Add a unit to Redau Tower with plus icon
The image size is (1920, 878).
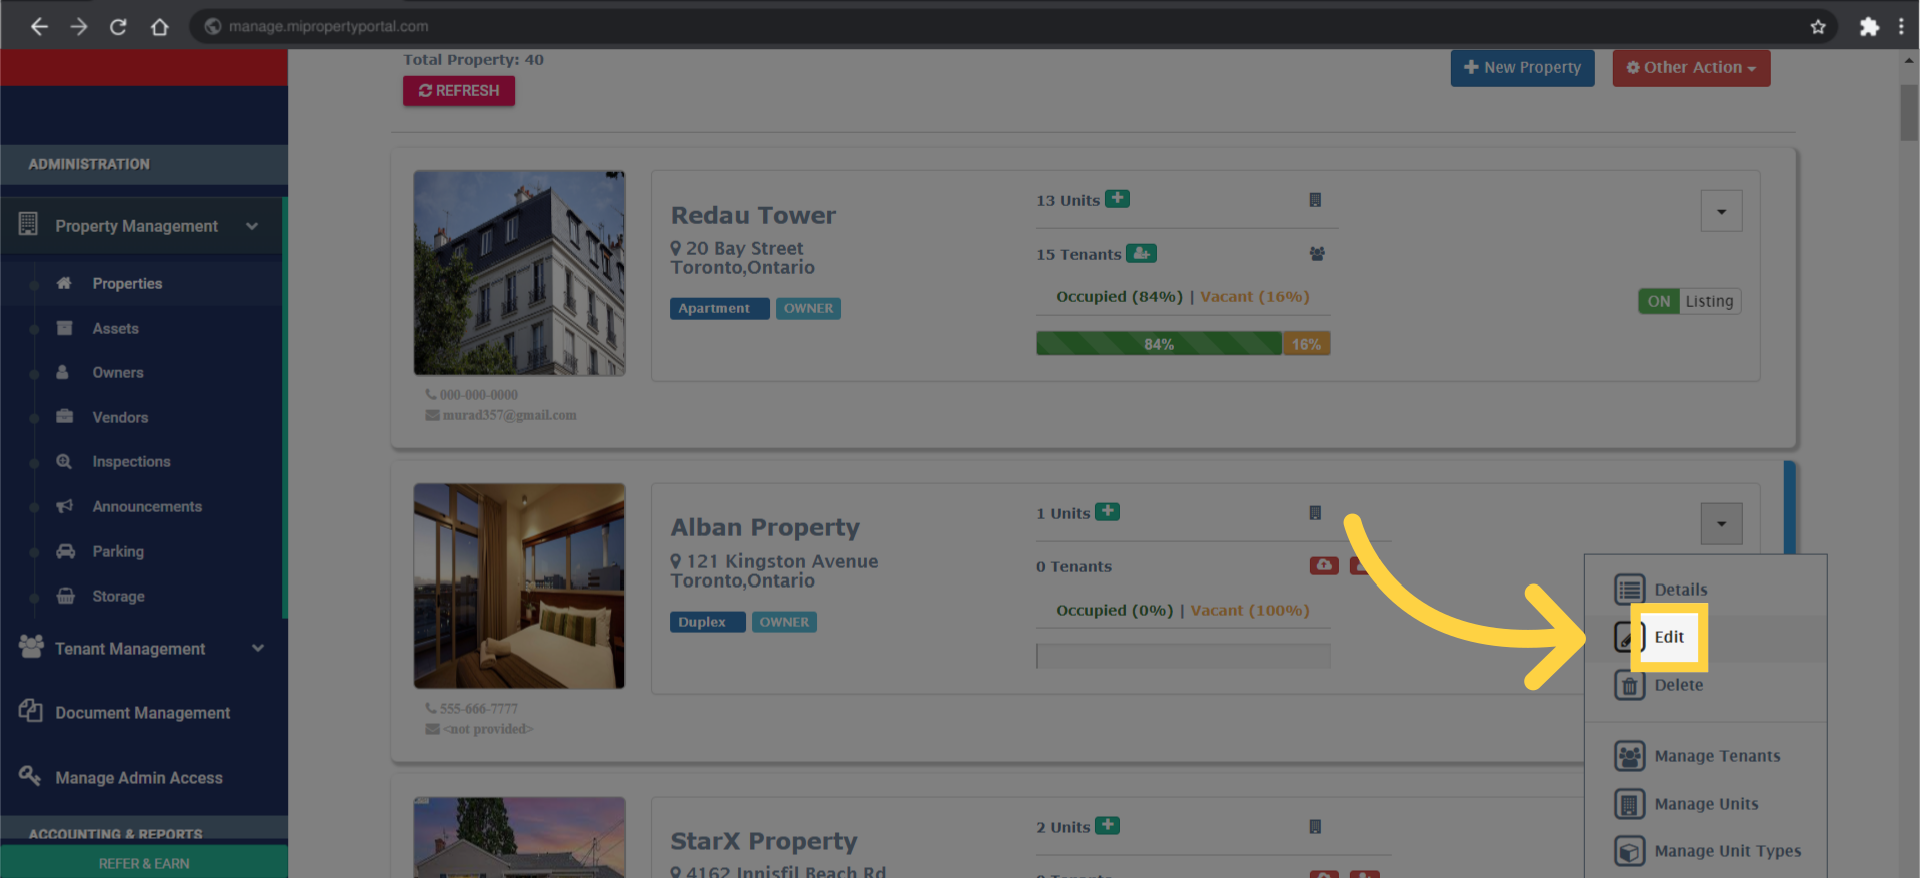1117,199
